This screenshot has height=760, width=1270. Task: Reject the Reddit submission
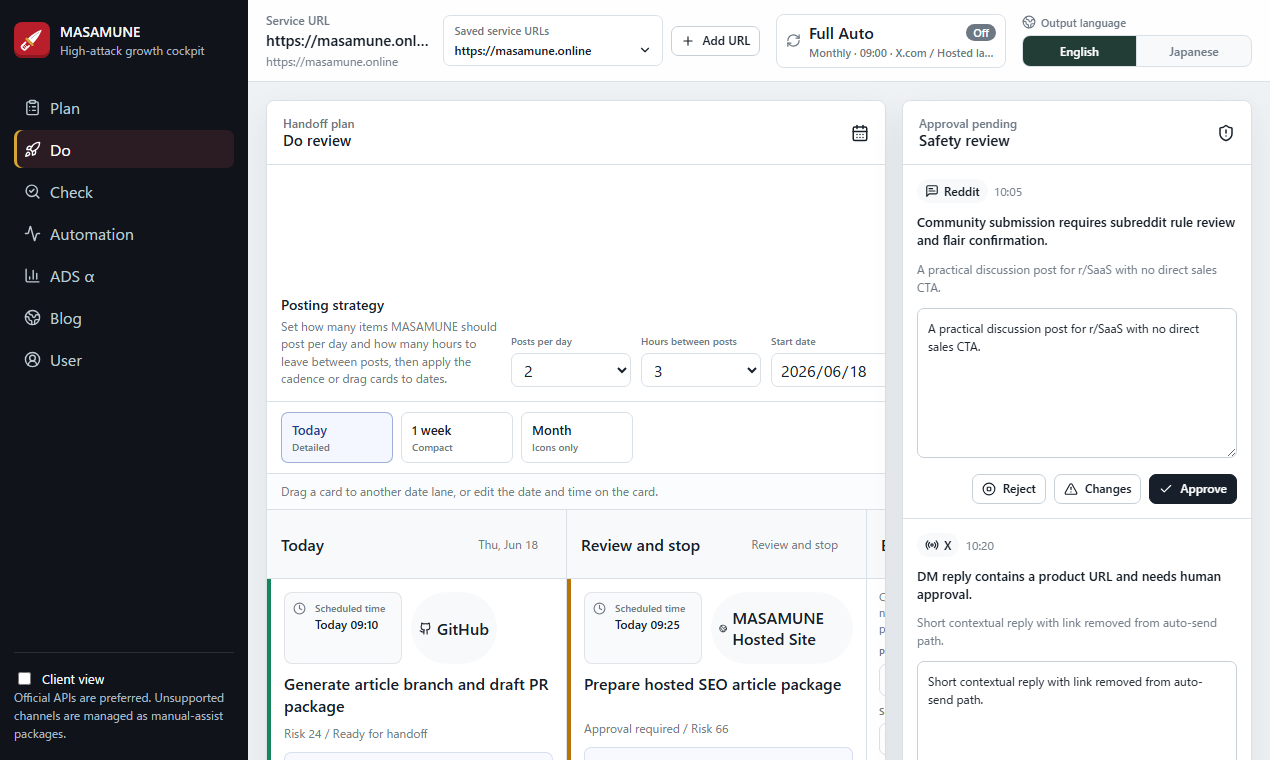(x=1009, y=489)
